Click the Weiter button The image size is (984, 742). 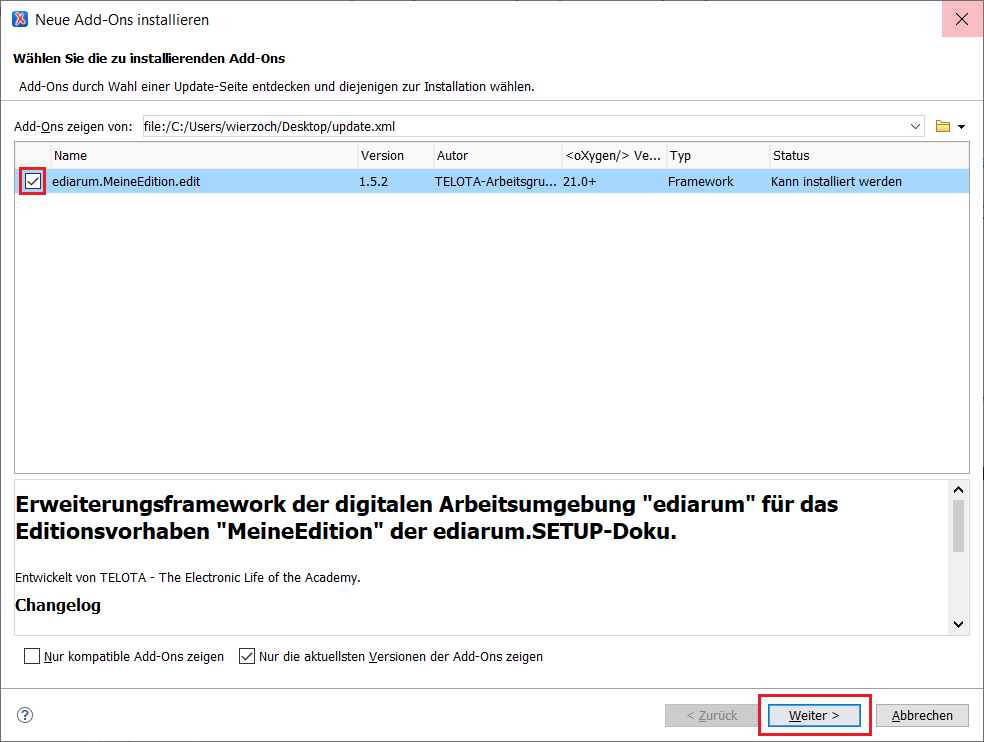[x=814, y=715]
